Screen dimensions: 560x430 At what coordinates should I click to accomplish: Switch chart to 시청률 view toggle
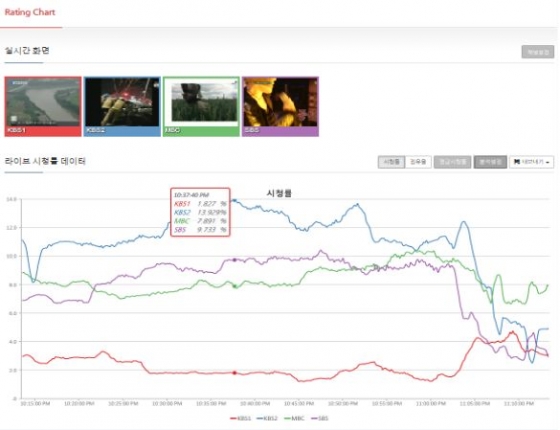pyautogui.click(x=391, y=162)
